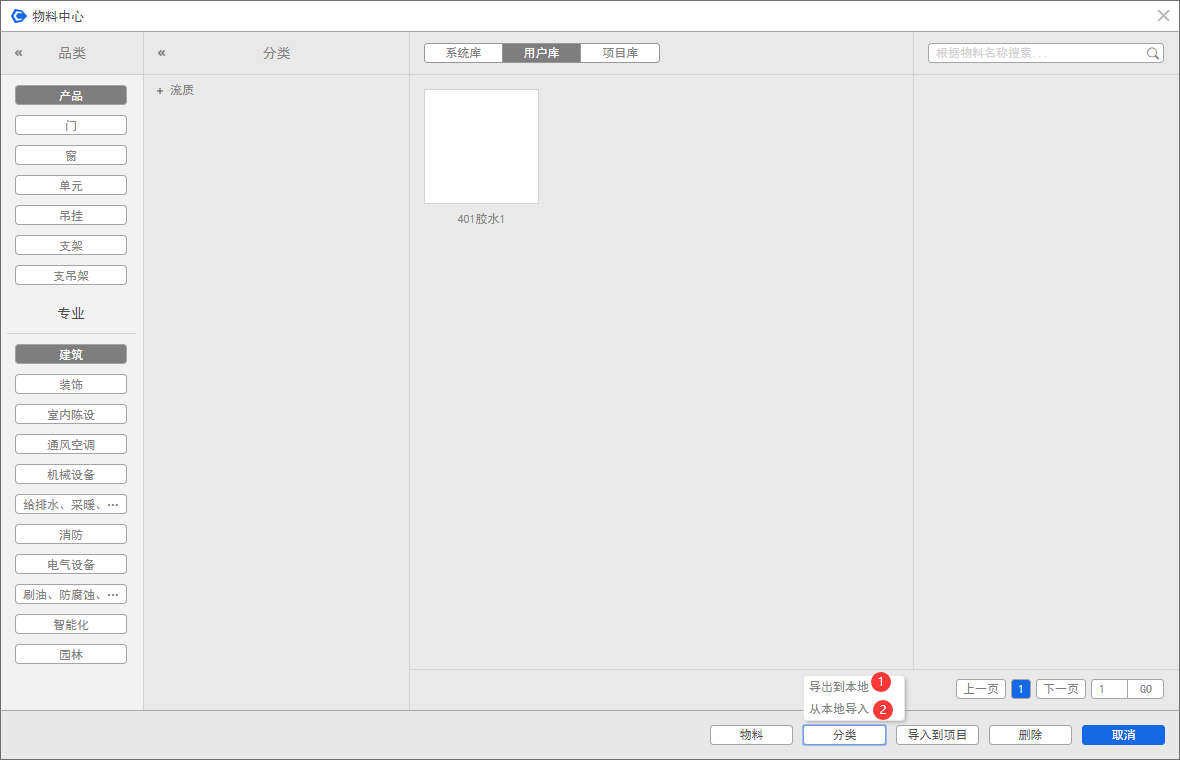Image resolution: width=1180 pixels, height=760 pixels.
Task: Open the 分类 dropdown button
Action: [x=844, y=735]
